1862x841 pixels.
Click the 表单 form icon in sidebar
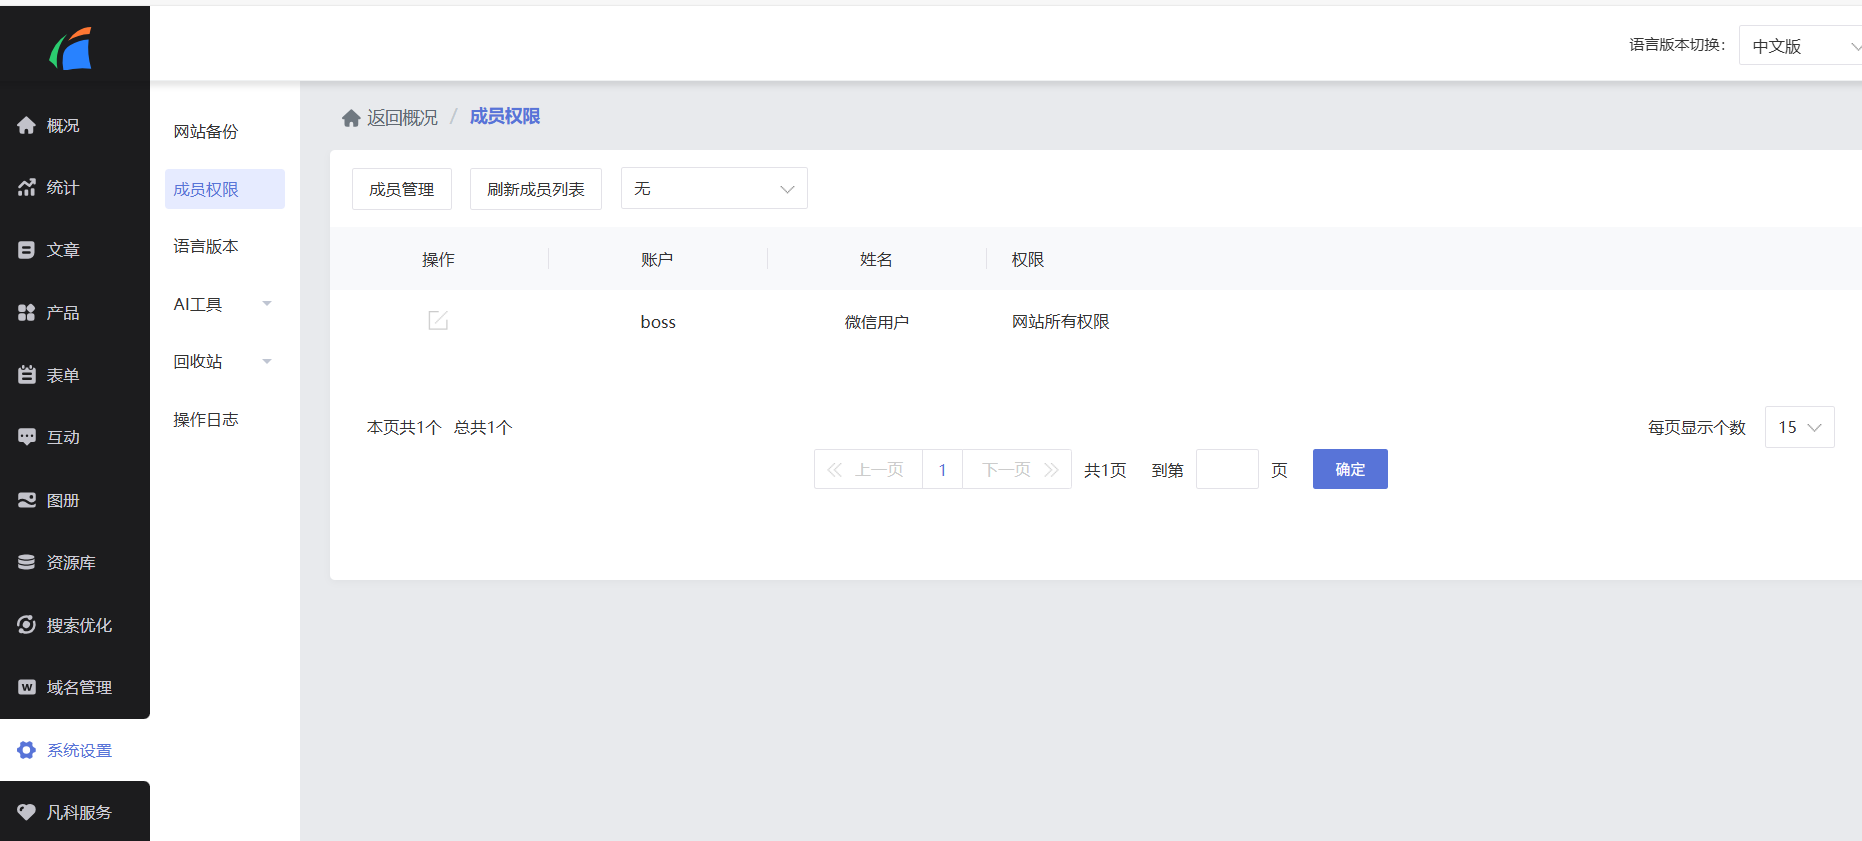(x=27, y=375)
